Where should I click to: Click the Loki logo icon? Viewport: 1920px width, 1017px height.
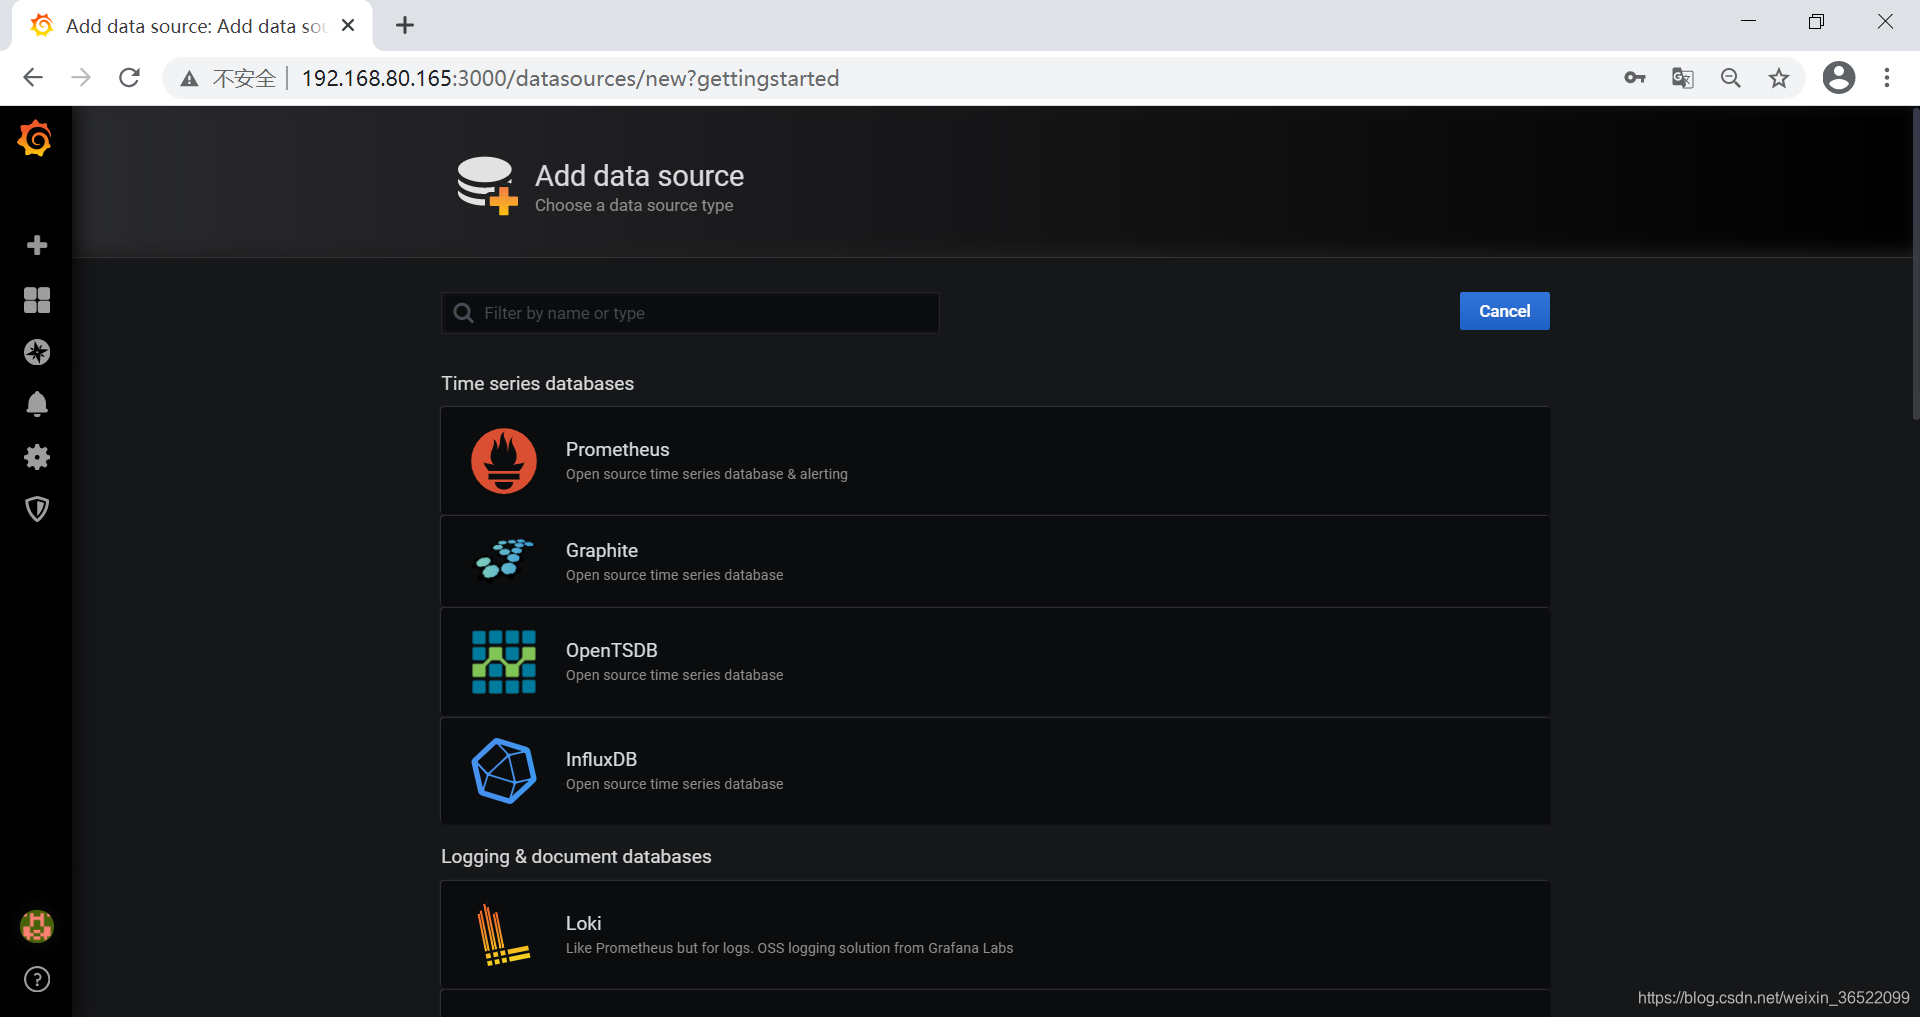point(503,935)
